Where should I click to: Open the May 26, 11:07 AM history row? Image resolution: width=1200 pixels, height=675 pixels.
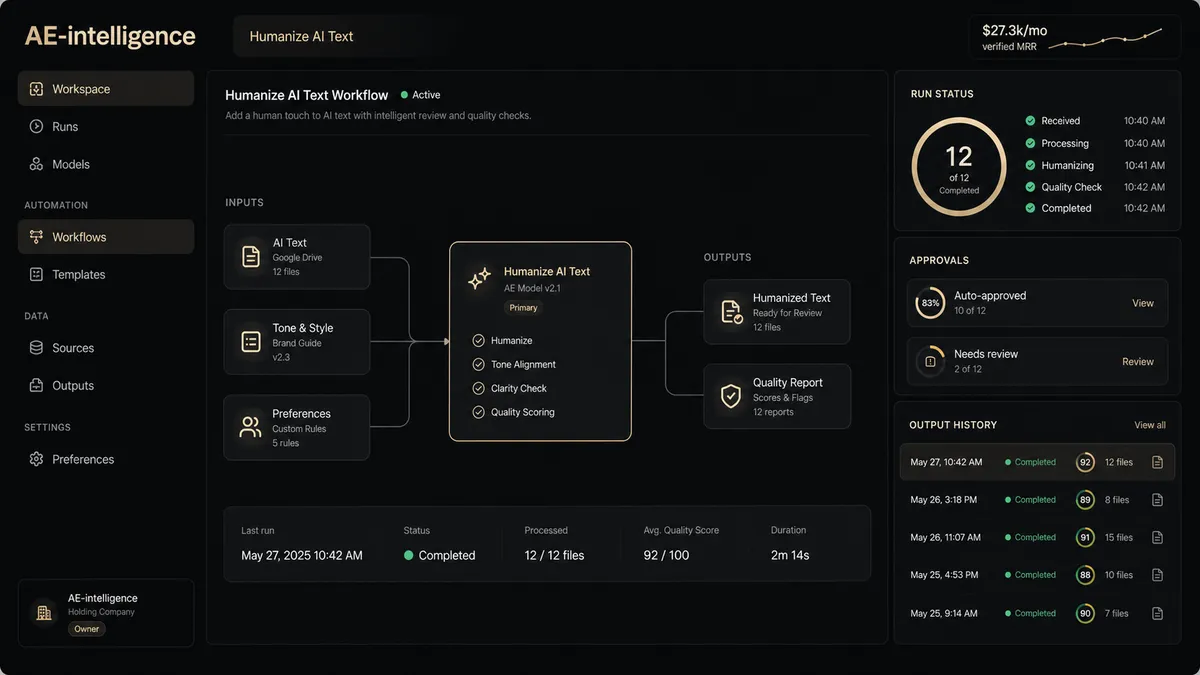[x=1037, y=537]
